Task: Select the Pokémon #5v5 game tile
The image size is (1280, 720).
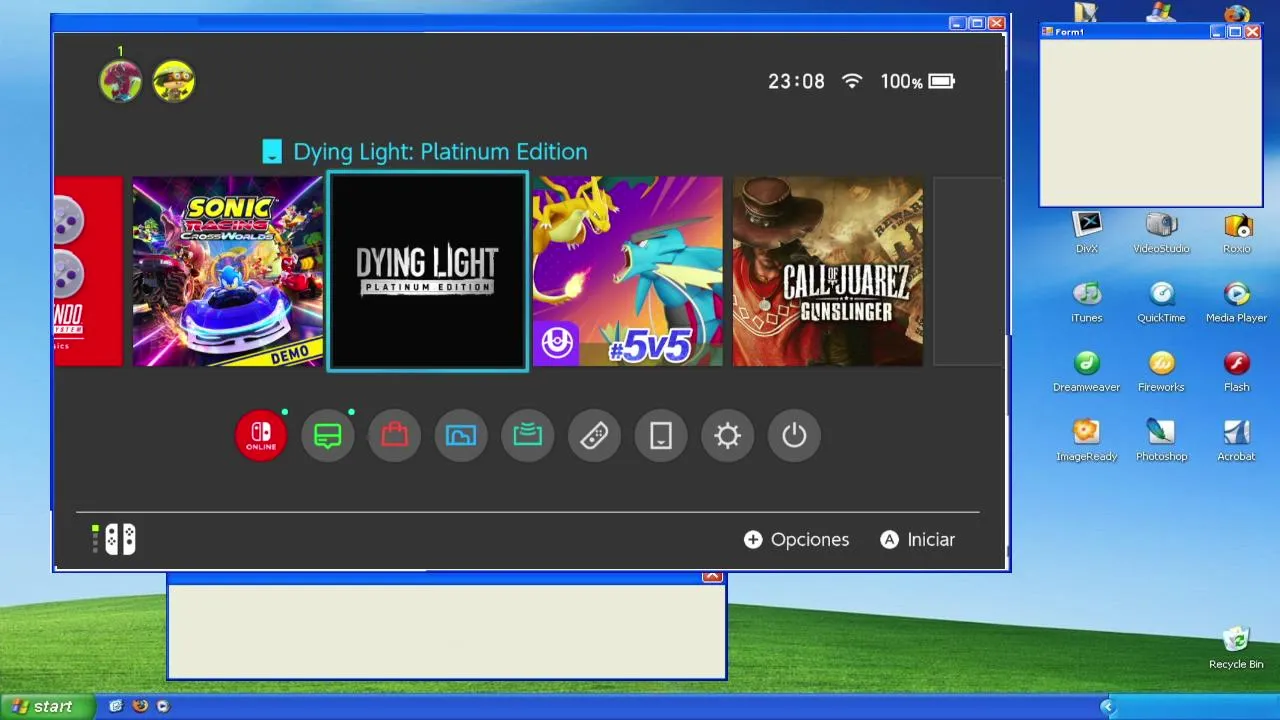Action: click(x=628, y=272)
